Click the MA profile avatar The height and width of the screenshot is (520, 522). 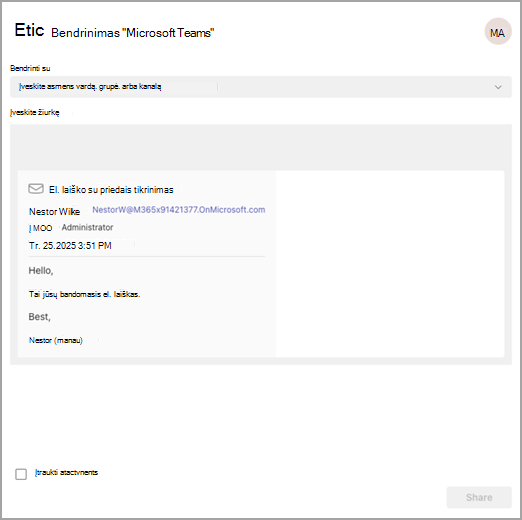(498, 32)
